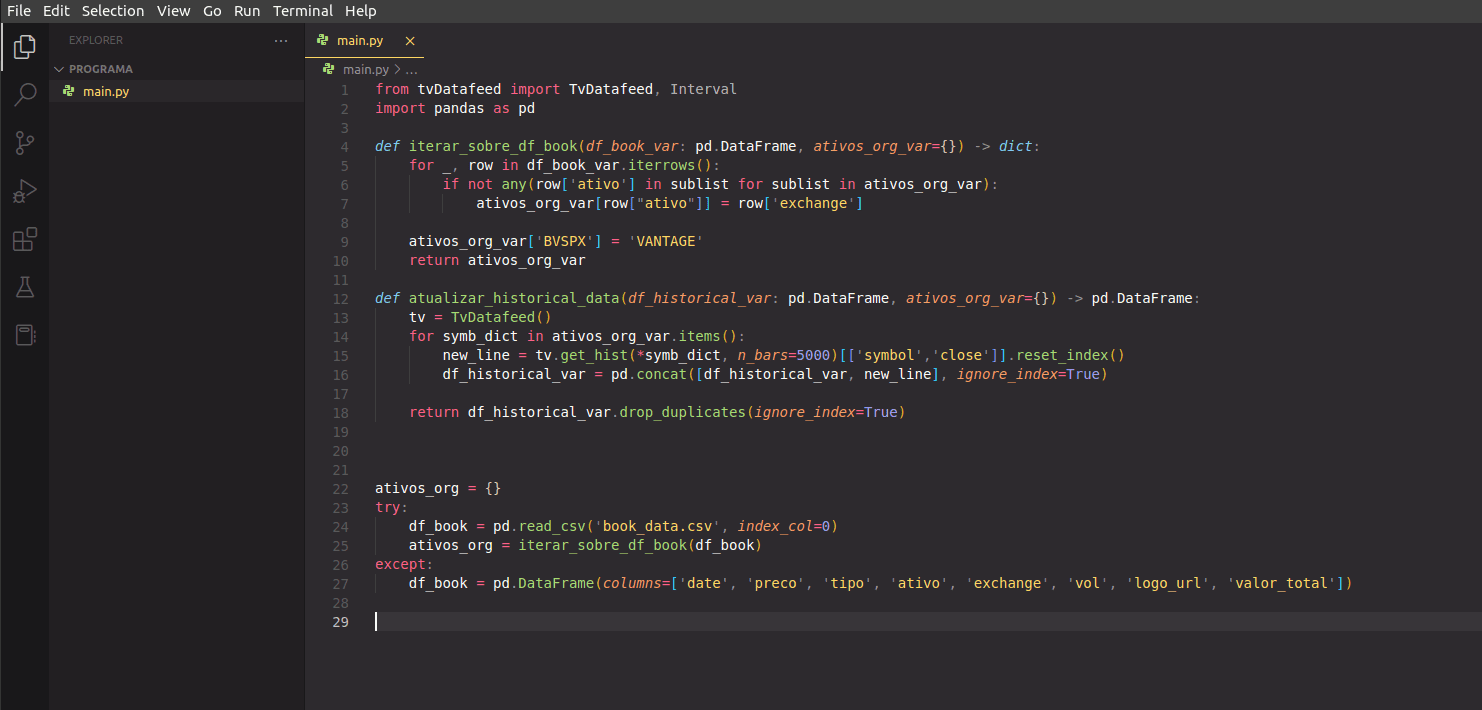Screen dimensions: 1482x710
Task: Click the function name atualizar_historical_data on line 12
Action: [514, 298]
